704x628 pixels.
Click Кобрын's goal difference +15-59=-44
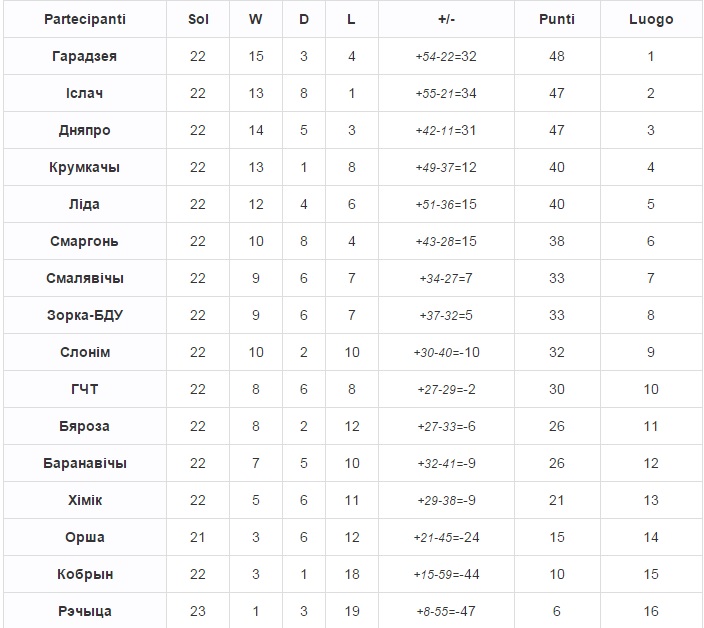(446, 574)
